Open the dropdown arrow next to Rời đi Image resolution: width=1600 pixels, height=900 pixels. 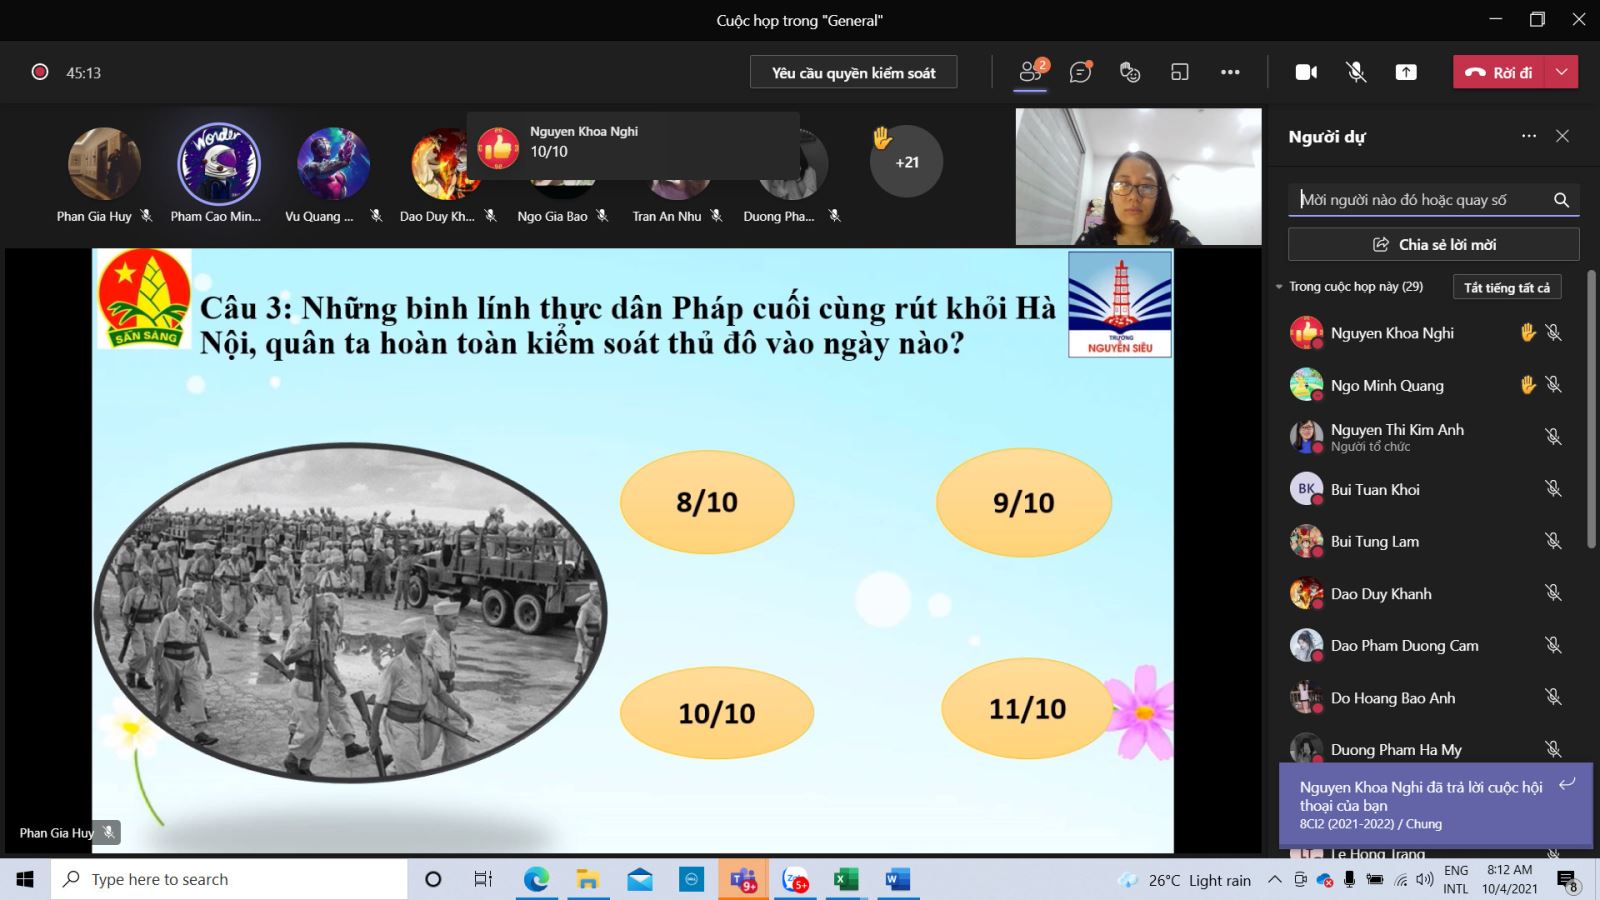(x=1562, y=72)
